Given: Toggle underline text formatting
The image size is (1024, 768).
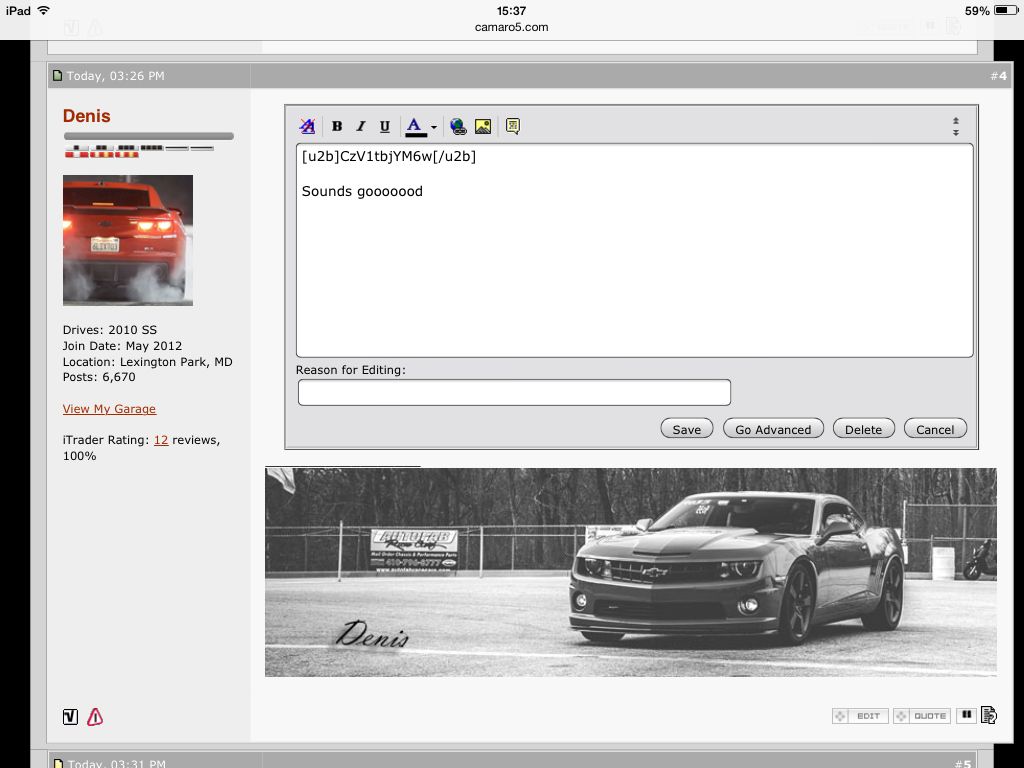Looking at the screenshot, I should [x=385, y=126].
